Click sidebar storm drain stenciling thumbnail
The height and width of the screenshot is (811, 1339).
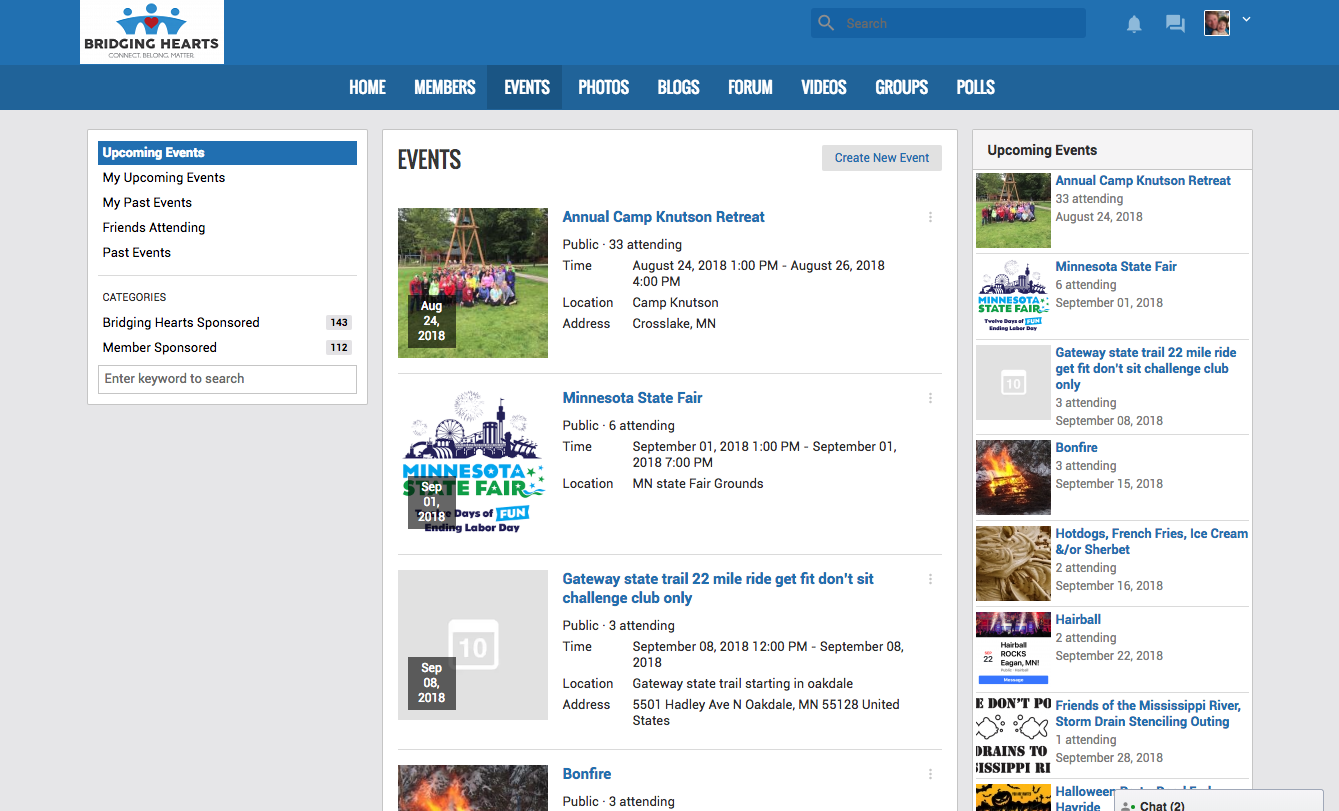pos(1013,735)
